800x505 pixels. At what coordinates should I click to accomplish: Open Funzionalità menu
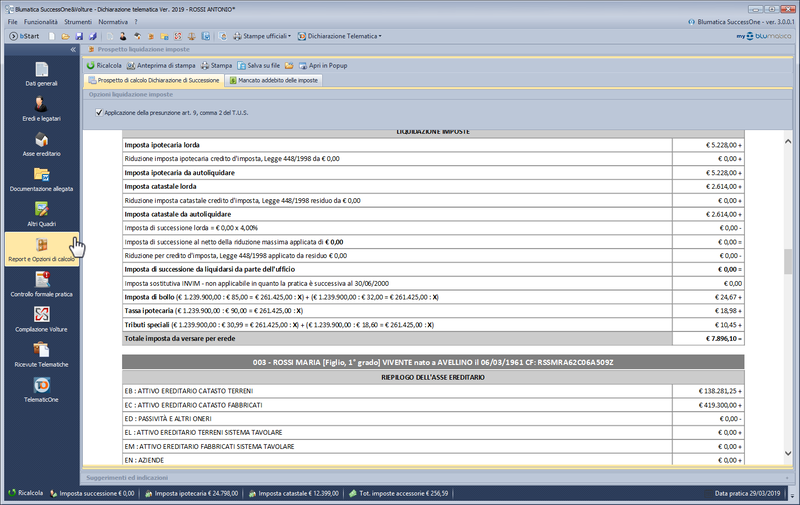pyautogui.click(x=41, y=22)
